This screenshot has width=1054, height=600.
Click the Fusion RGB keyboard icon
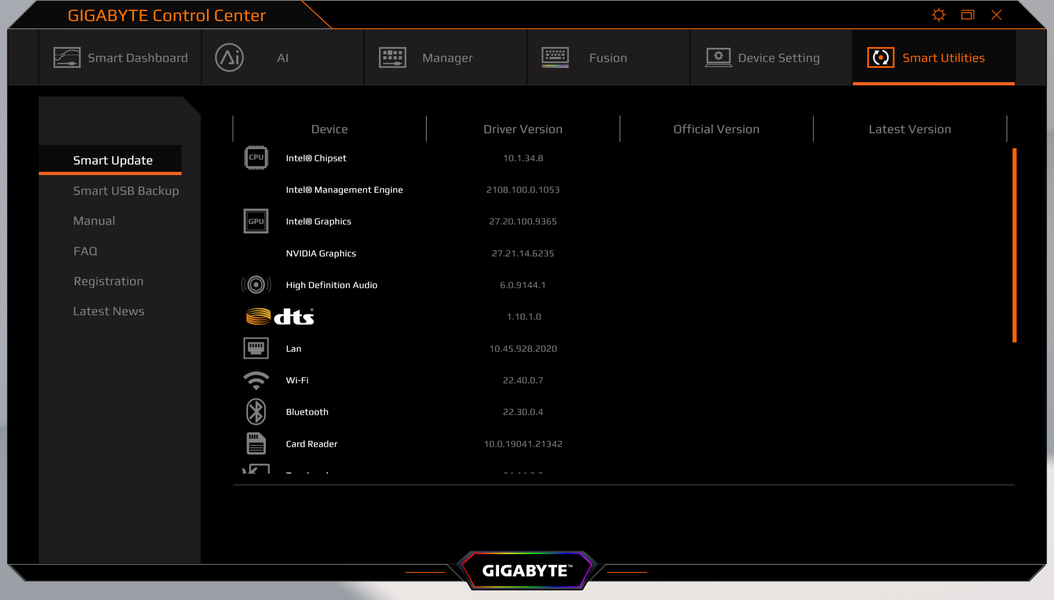coord(555,58)
